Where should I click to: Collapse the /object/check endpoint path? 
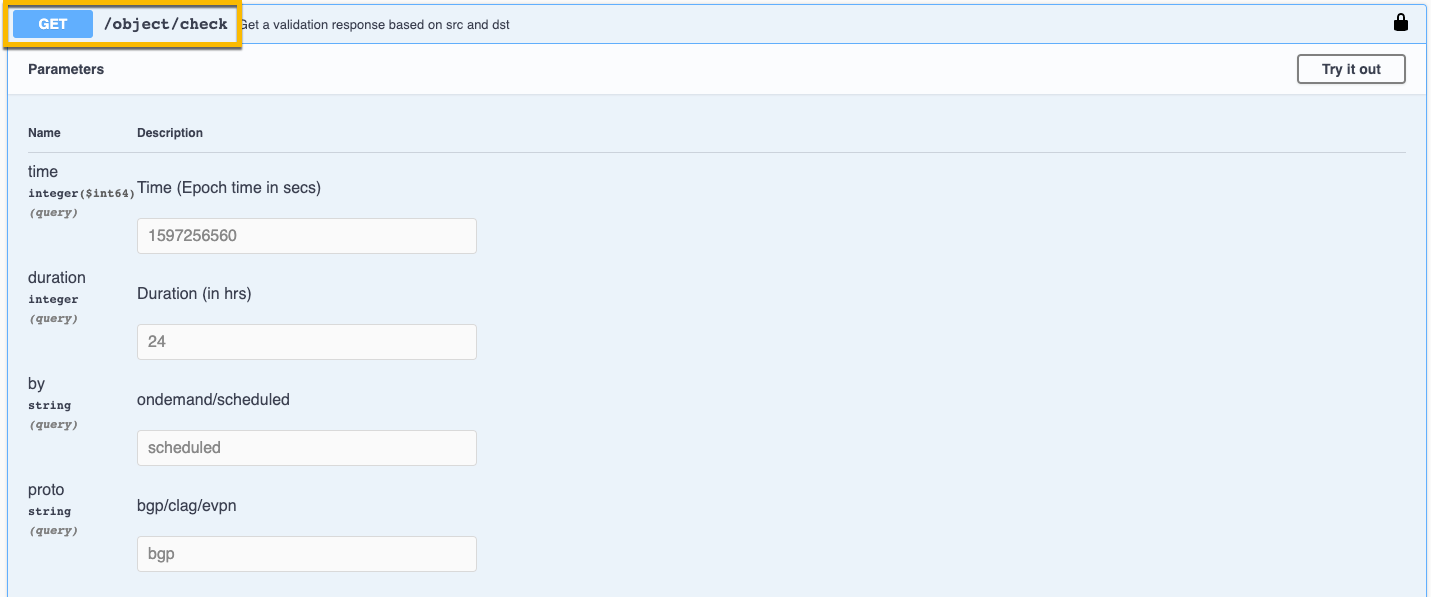pos(166,24)
